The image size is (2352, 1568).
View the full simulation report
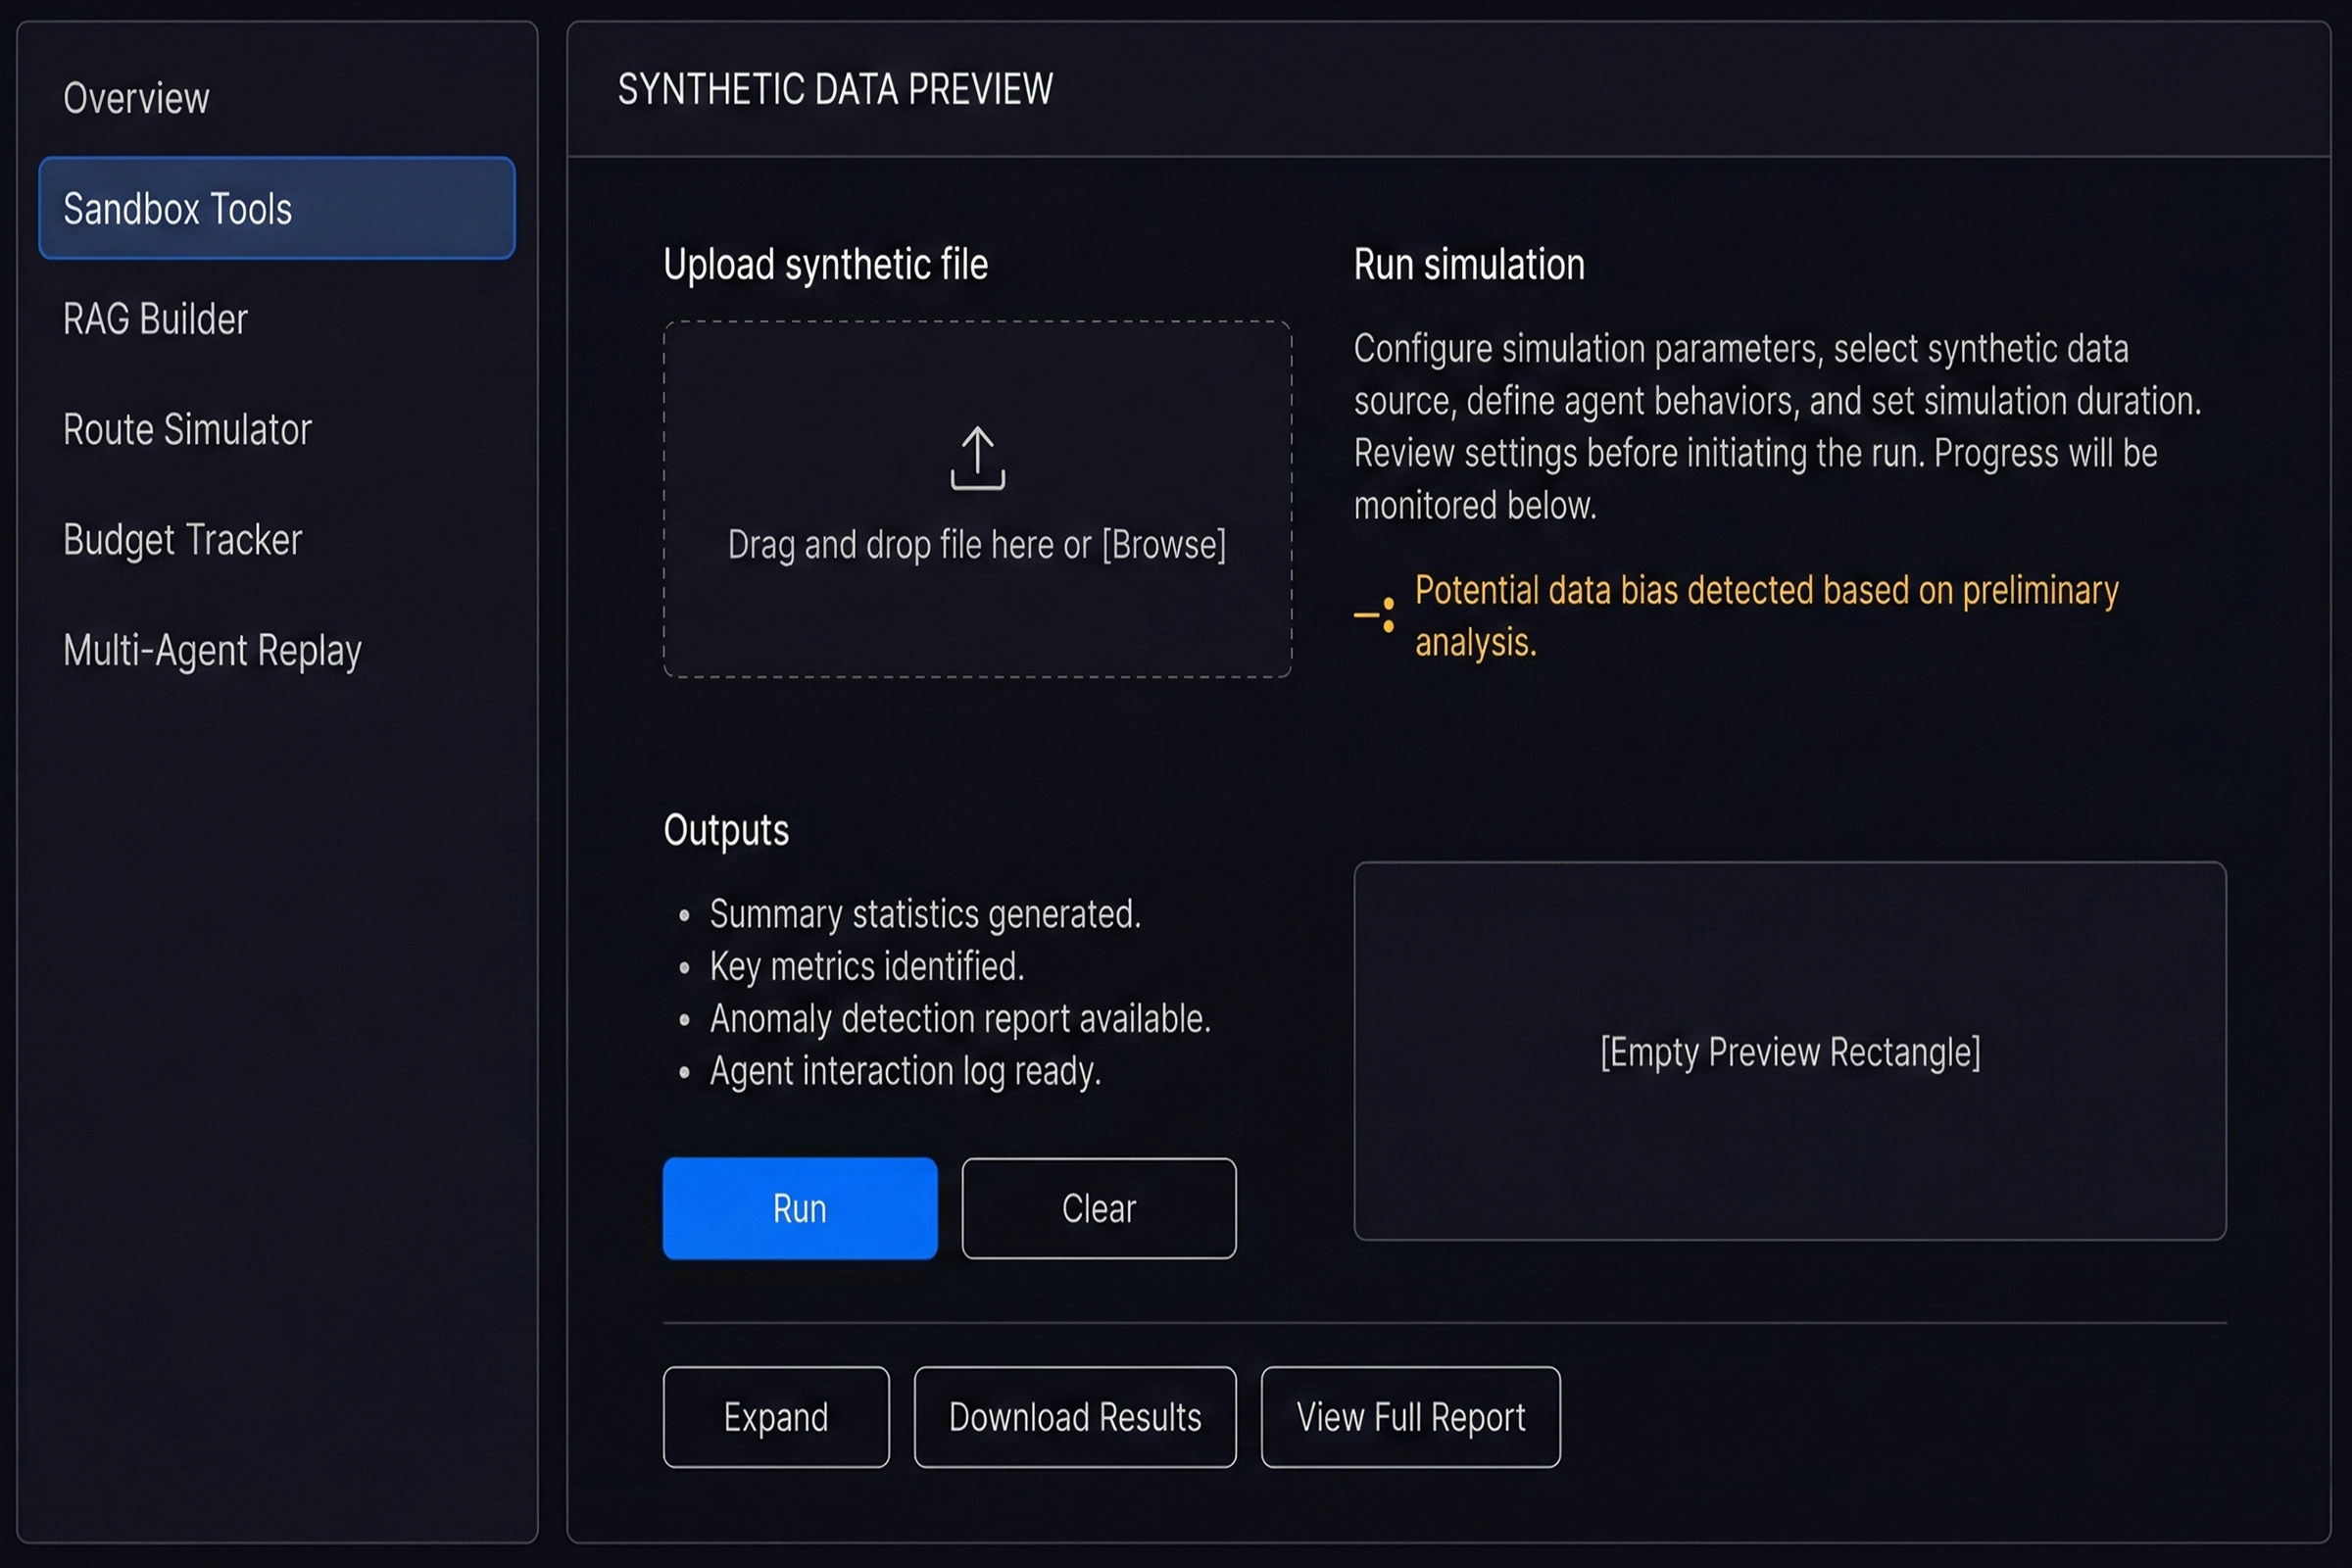1410,1416
